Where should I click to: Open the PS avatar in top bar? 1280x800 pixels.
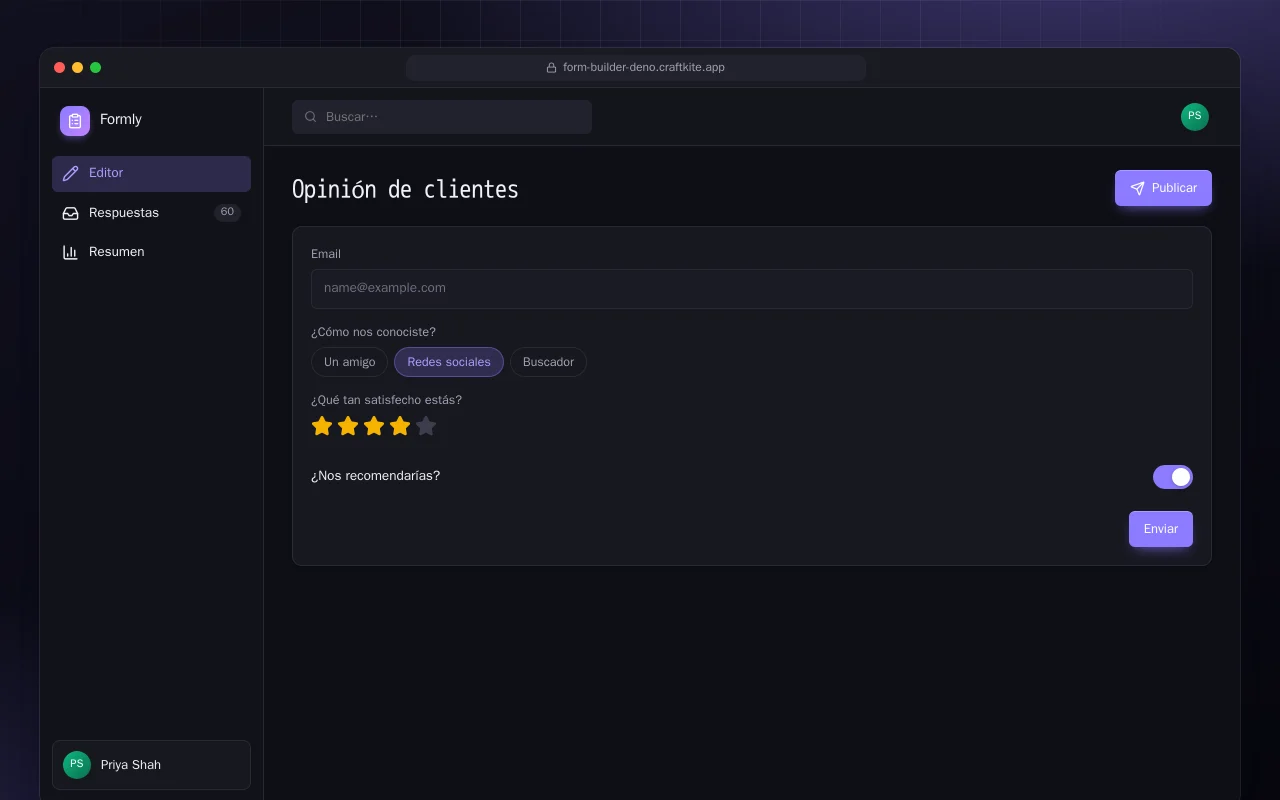pos(1194,117)
